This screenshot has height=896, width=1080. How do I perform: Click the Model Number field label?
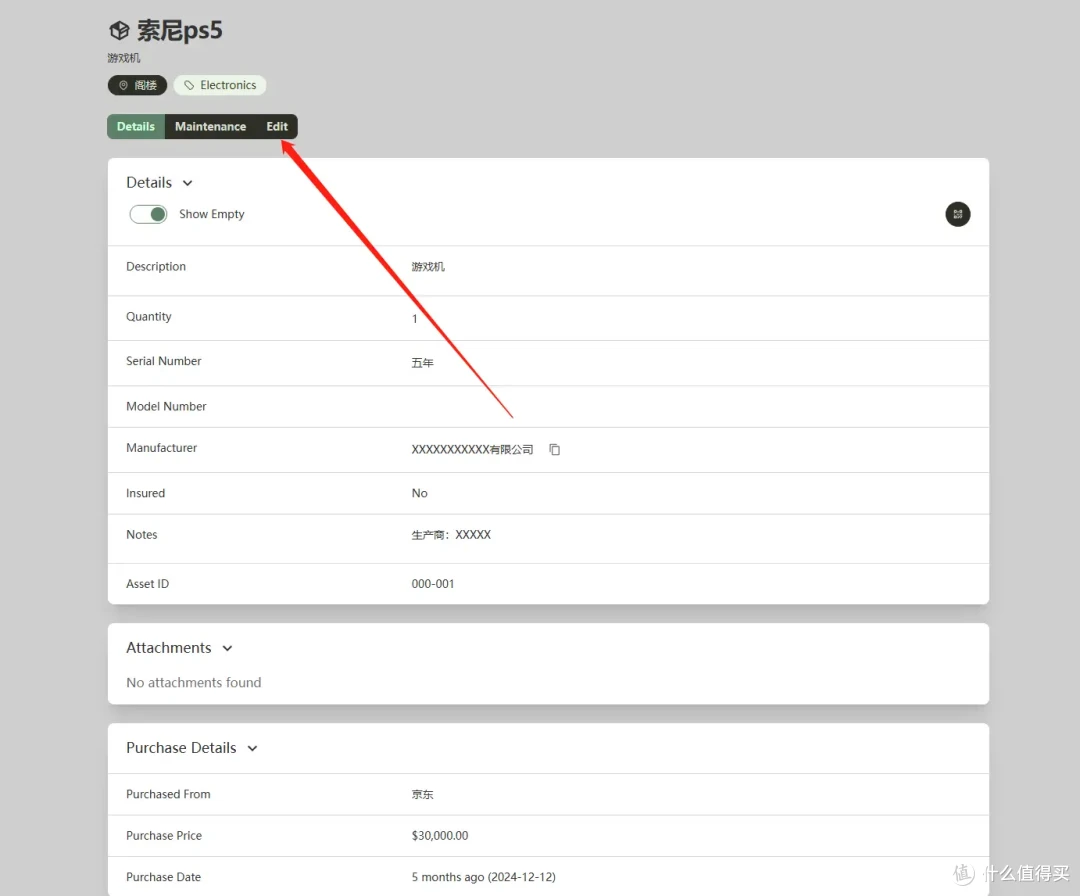point(166,406)
